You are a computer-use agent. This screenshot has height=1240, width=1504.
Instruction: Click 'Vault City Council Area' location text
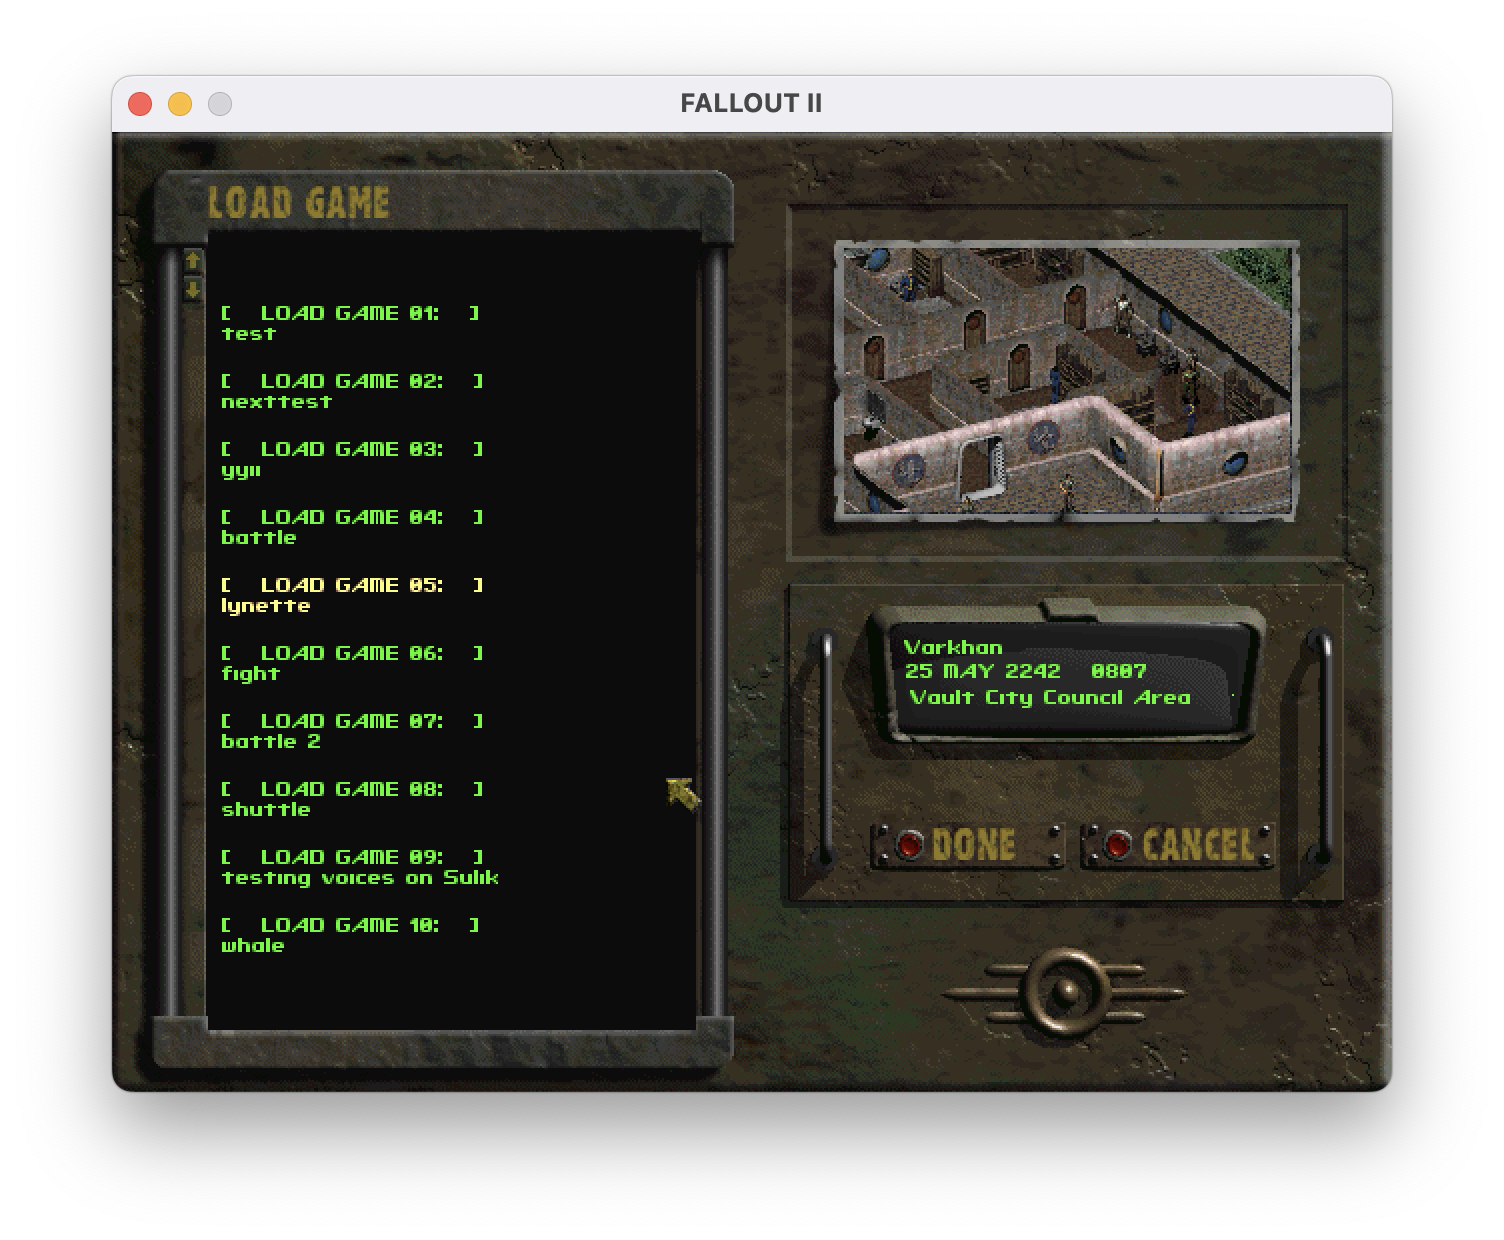click(x=1050, y=697)
